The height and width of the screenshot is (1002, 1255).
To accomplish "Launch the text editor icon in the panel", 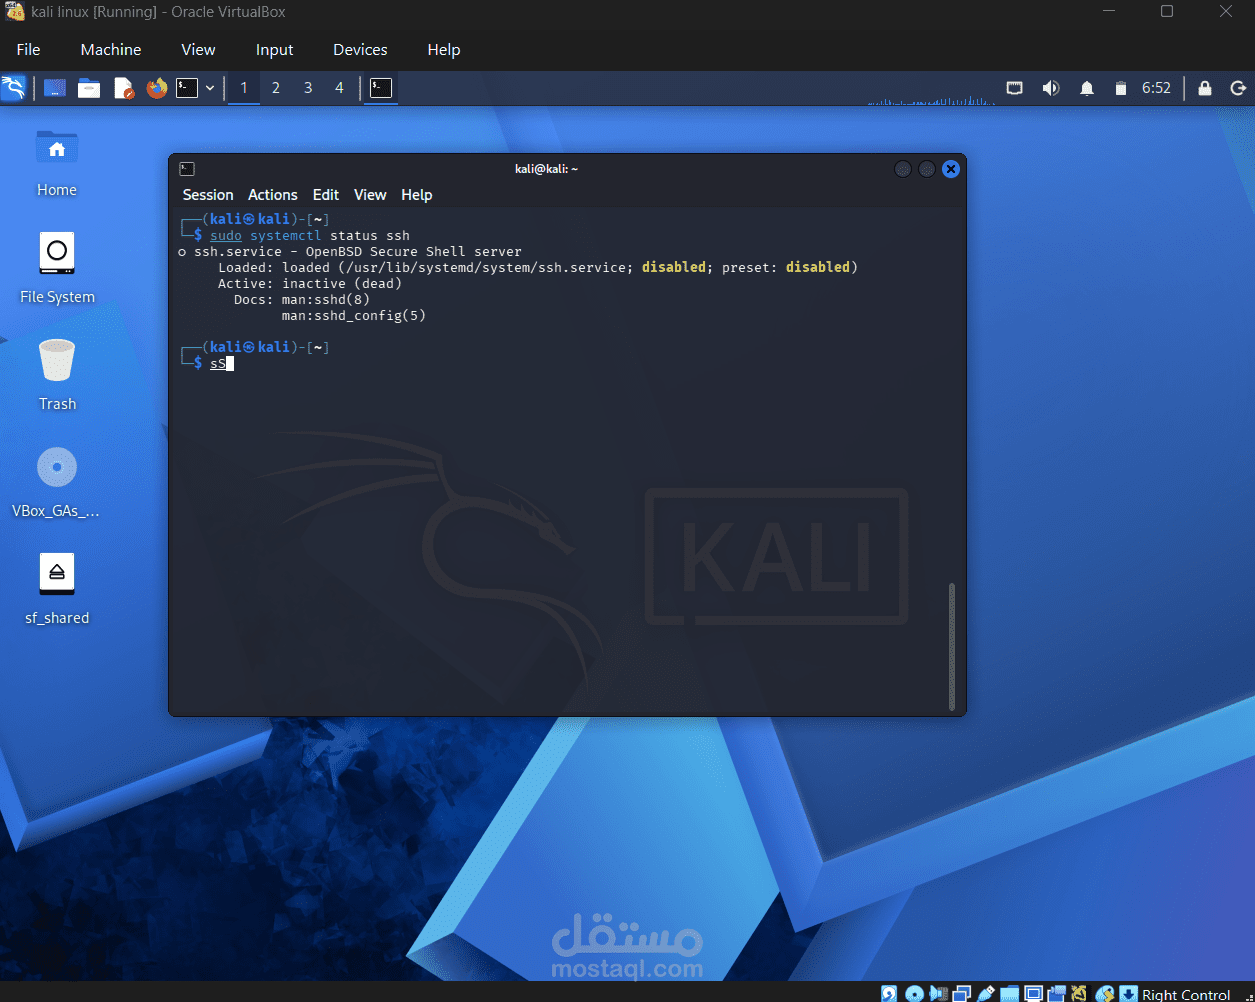I will pyautogui.click(x=123, y=88).
